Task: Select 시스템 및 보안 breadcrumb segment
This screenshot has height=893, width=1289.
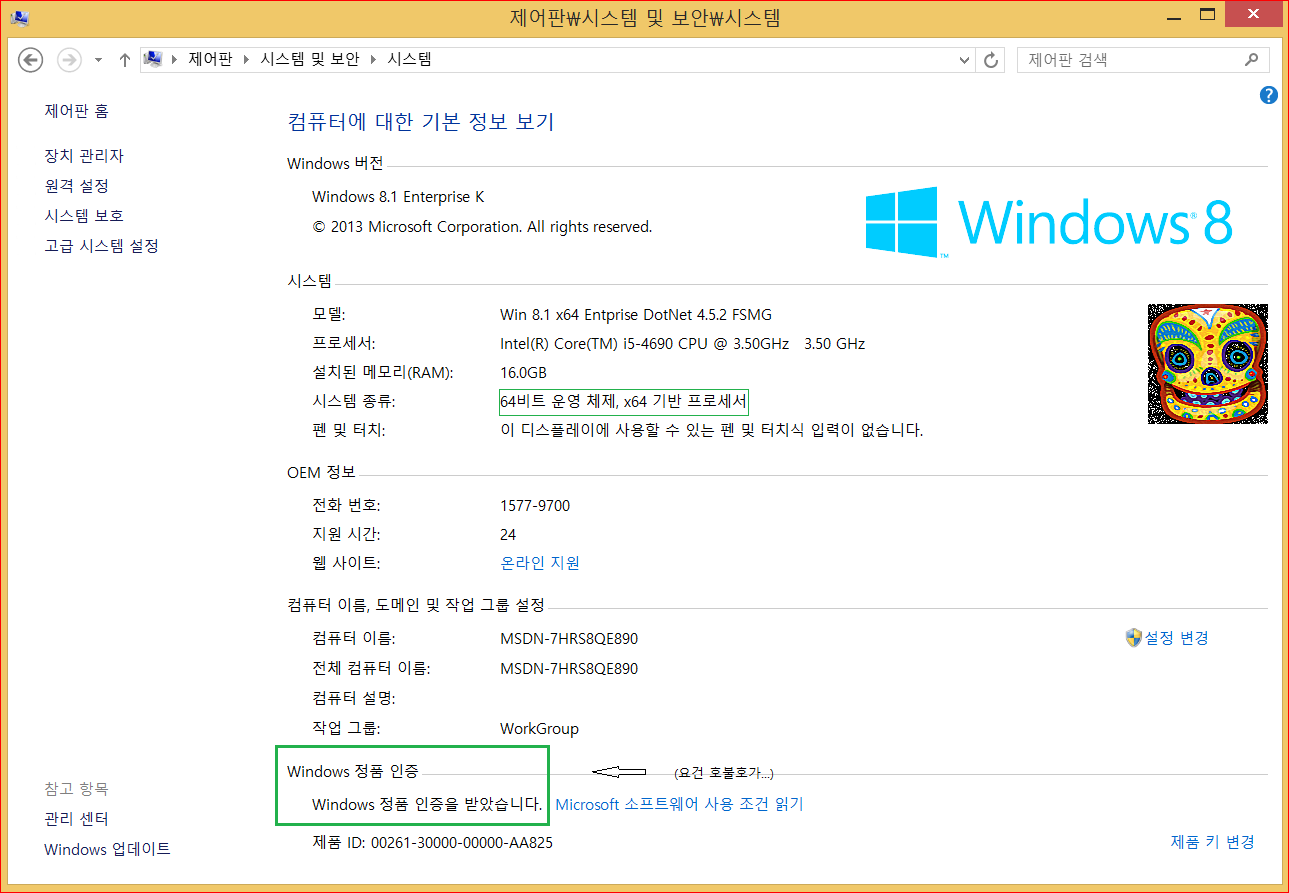Action: point(310,59)
